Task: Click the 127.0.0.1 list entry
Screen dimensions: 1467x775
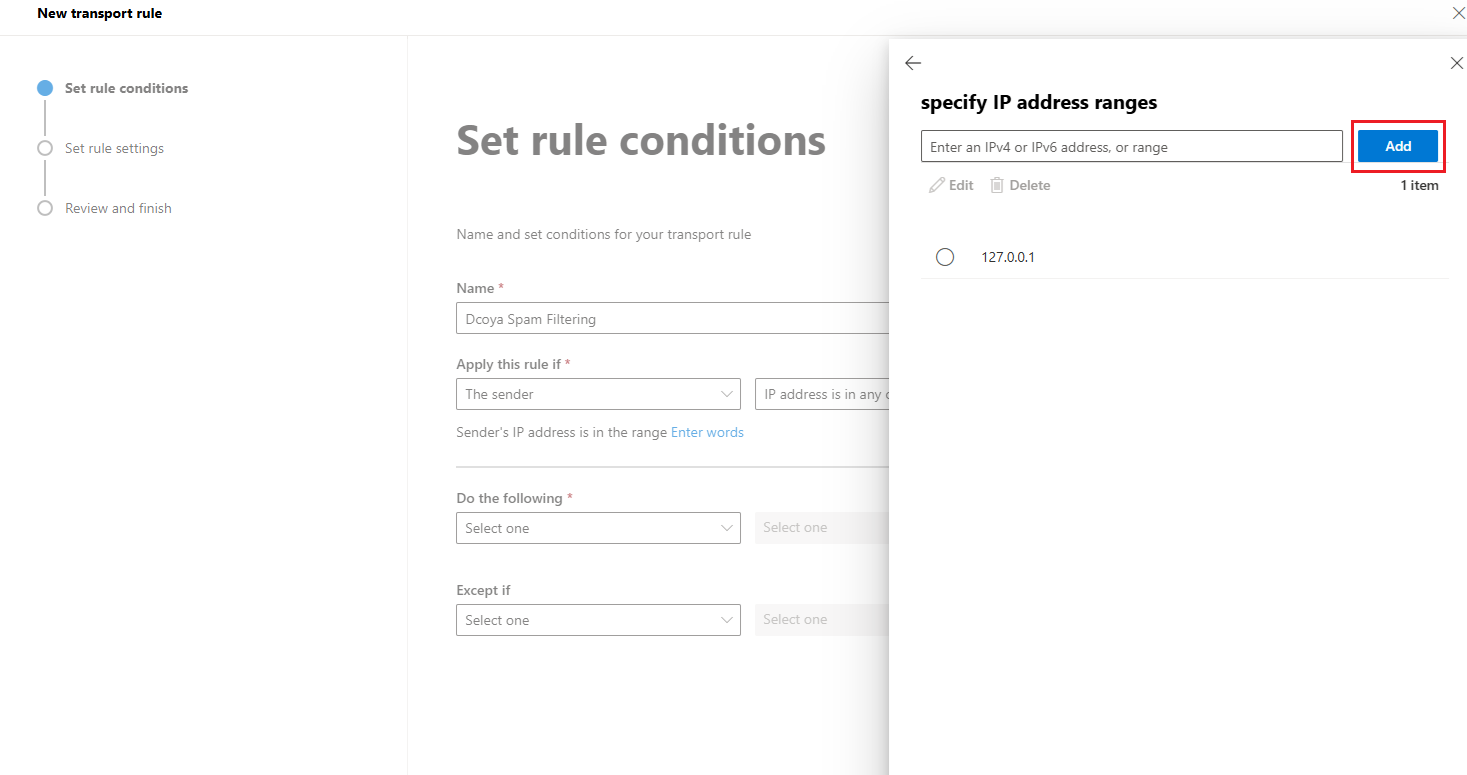Action: [x=1183, y=257]
